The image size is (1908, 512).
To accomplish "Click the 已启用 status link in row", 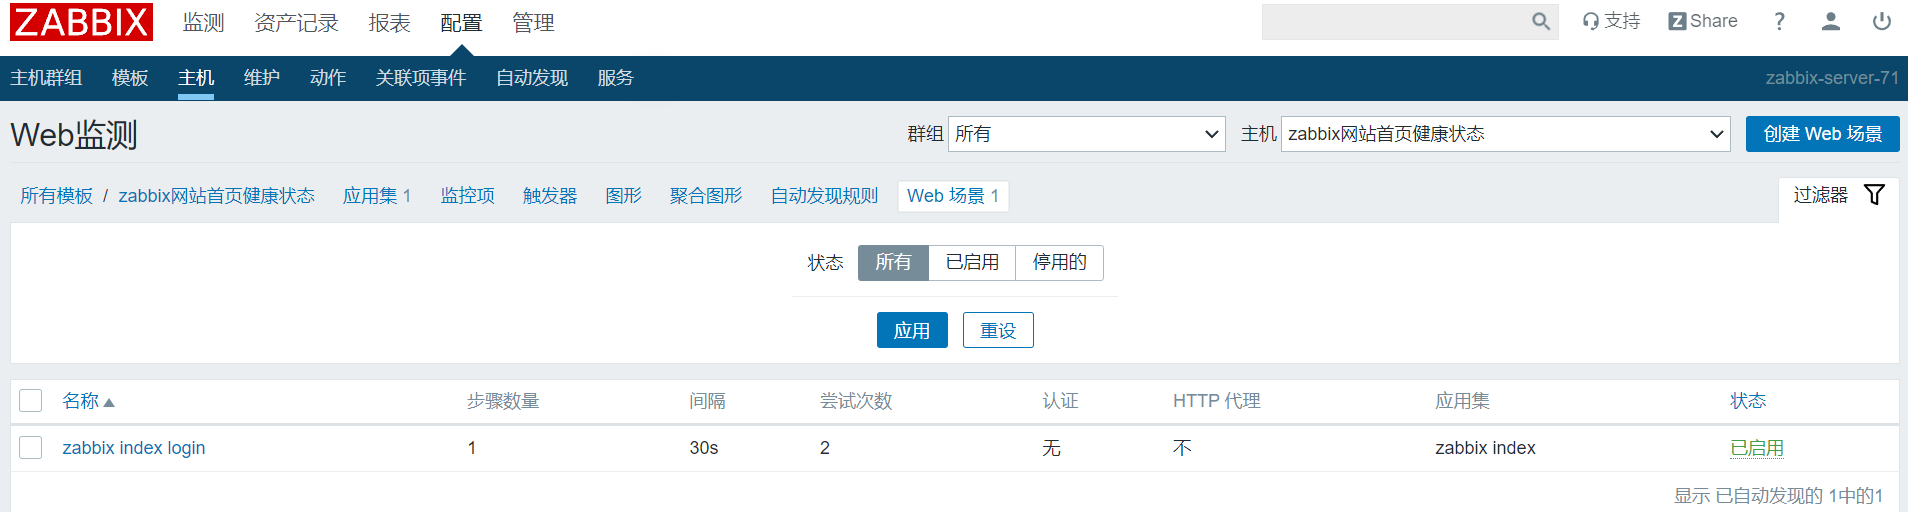I will tap(1757, 448).
